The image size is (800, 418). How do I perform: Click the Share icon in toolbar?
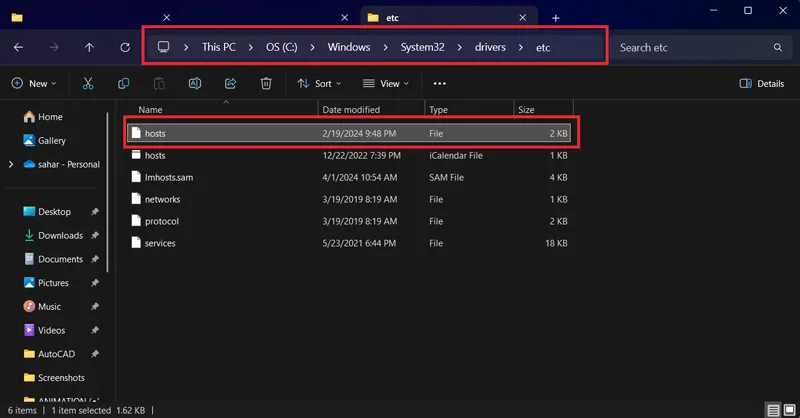(231, 84)
